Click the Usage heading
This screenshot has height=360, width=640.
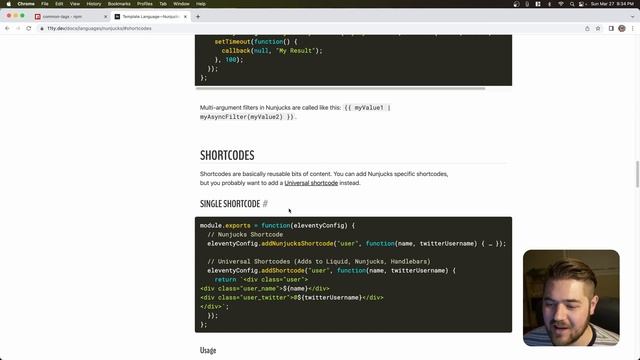coord(208,350)
